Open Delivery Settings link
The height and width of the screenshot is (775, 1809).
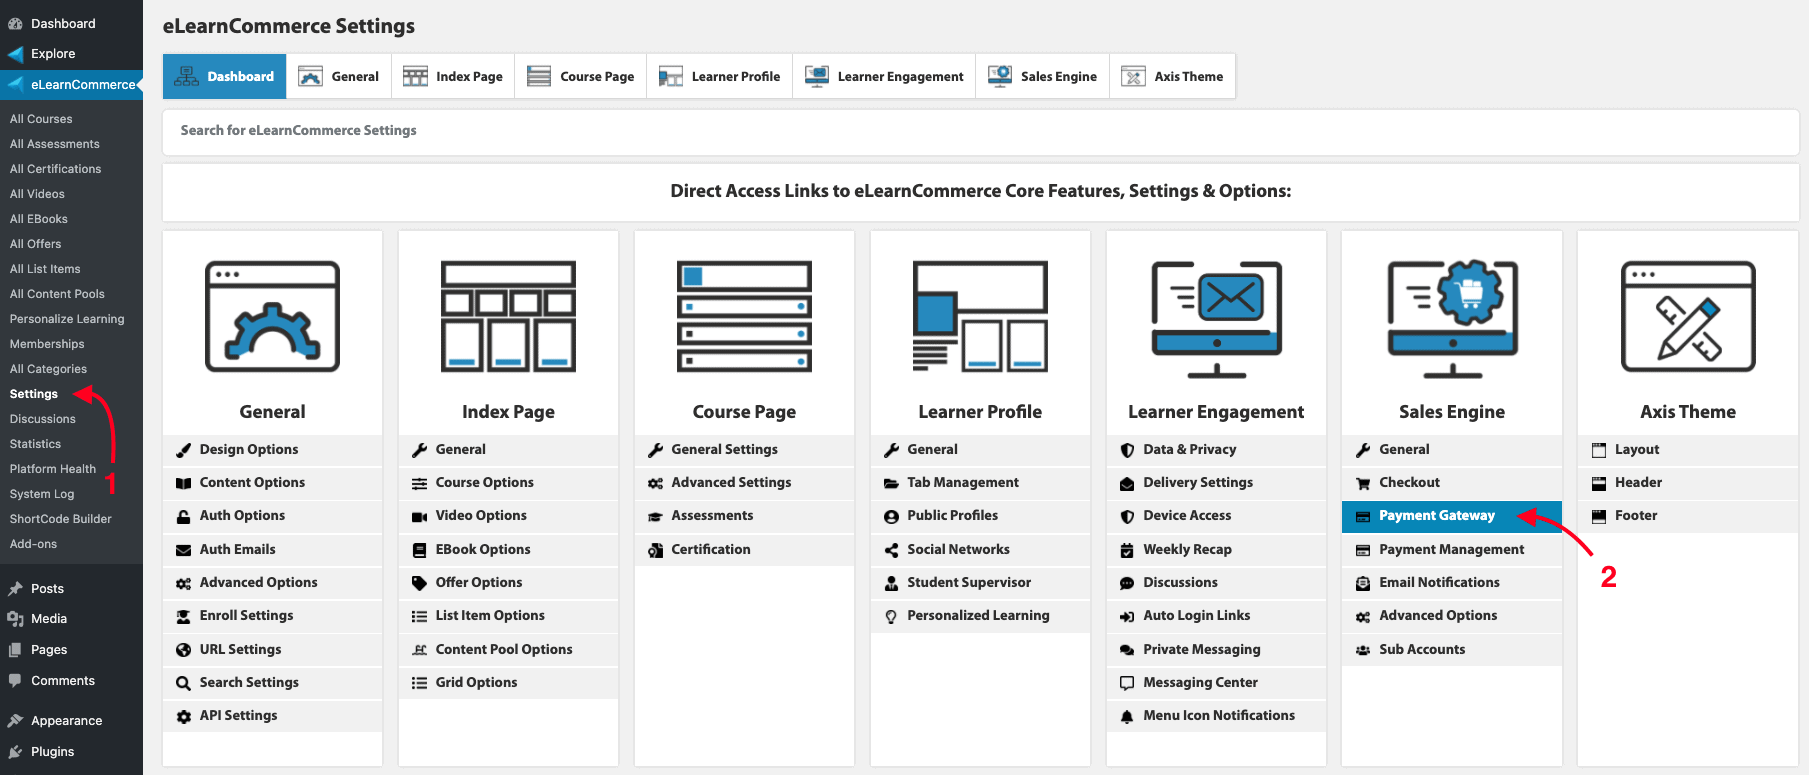pos(1216,483)
